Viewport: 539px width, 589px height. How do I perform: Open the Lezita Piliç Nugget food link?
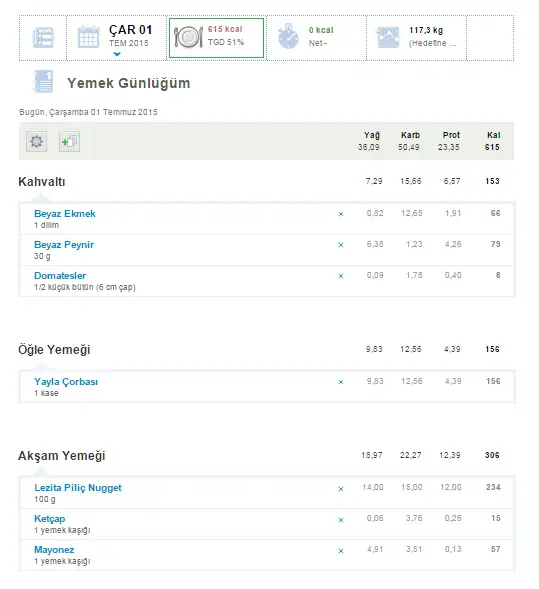pyautogui.click(x=78, y=488)
